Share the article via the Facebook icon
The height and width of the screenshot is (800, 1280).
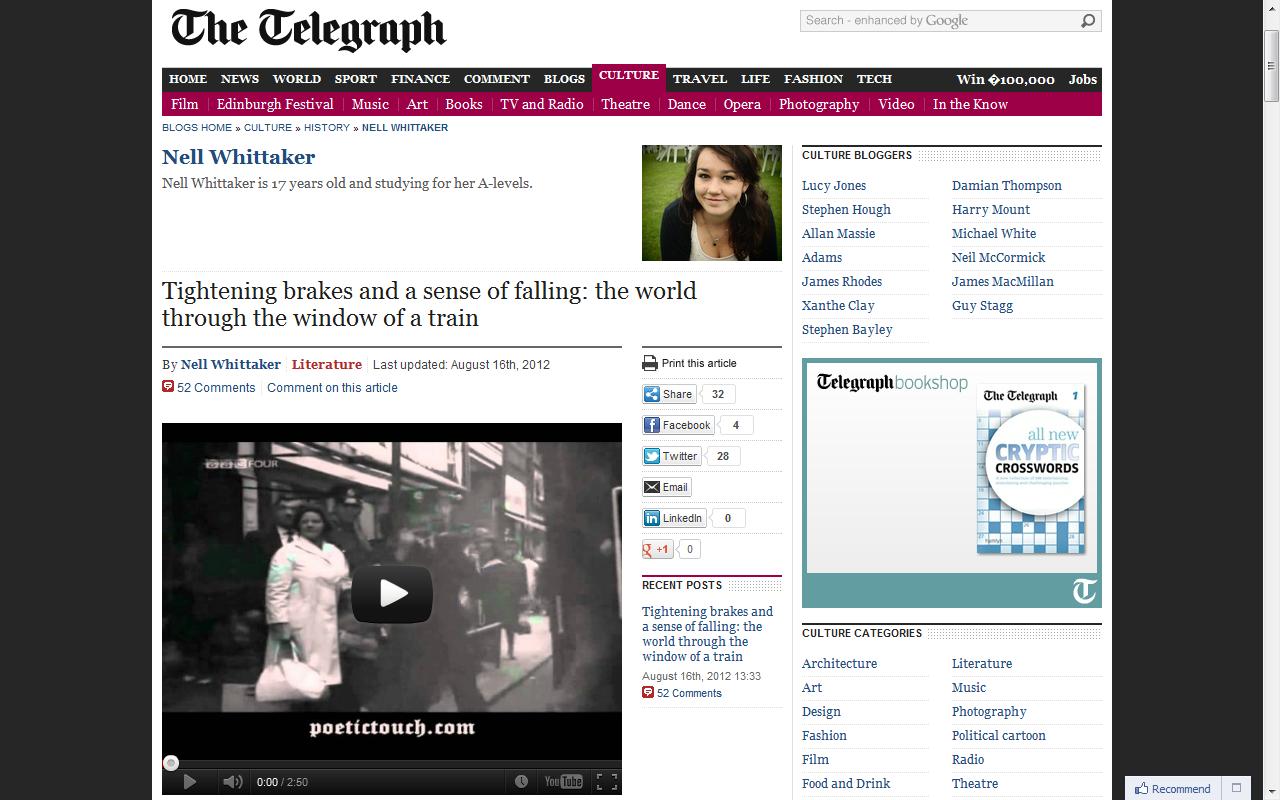point(652,425)
